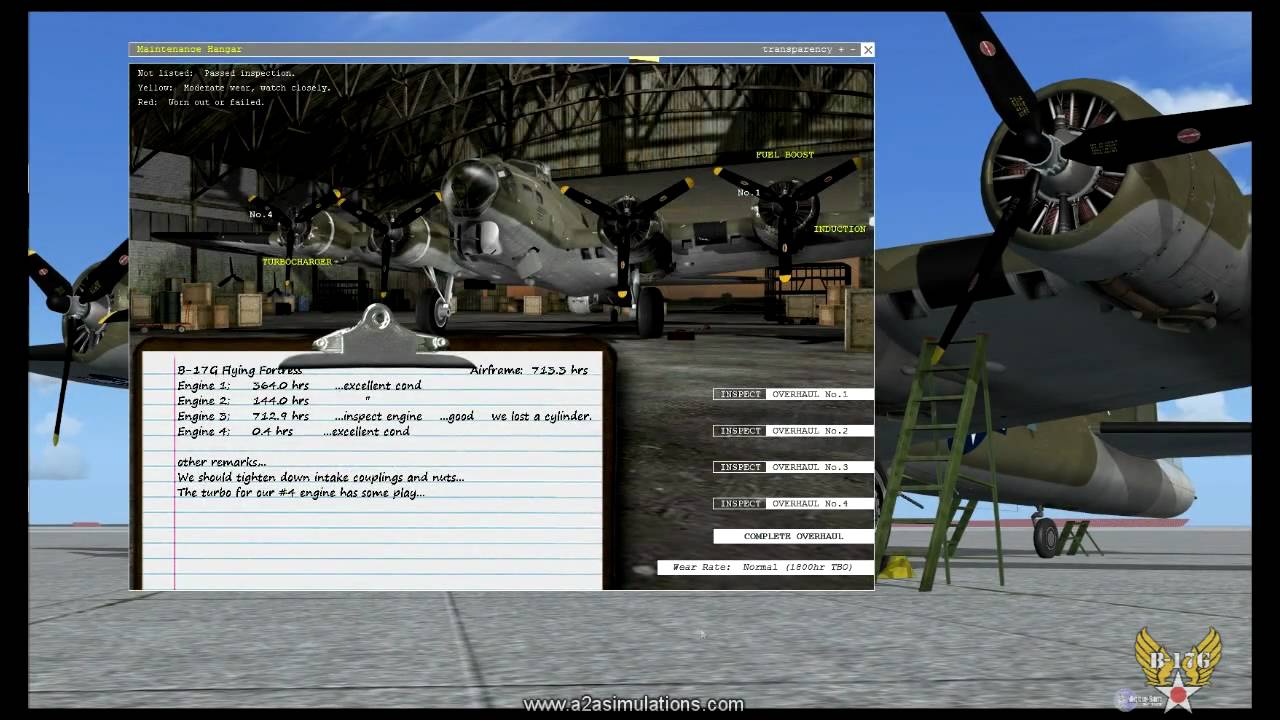Increase window transparency with the plus button
1280x720 pixels.
click(x=841, y=49)
